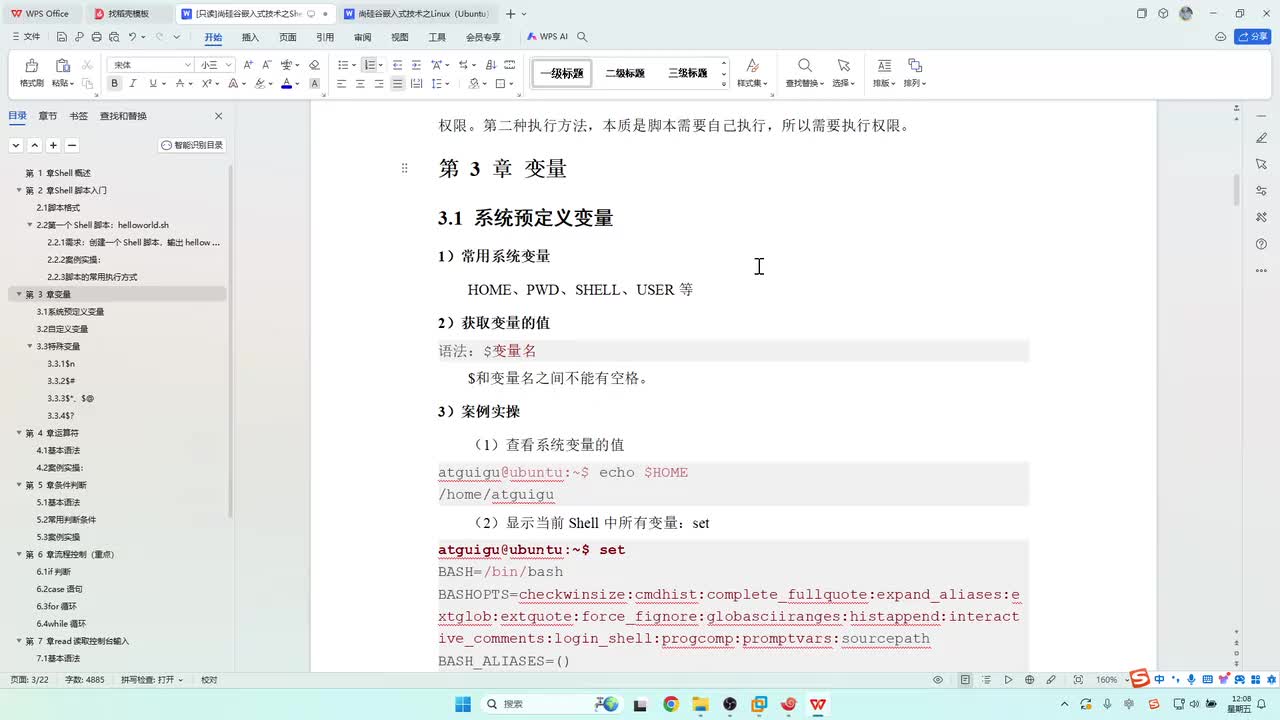Go to outline item 5.2常用判断条件
This screenshot has height=720, width=1280.
pyautogui.click(x=66, y=520)
